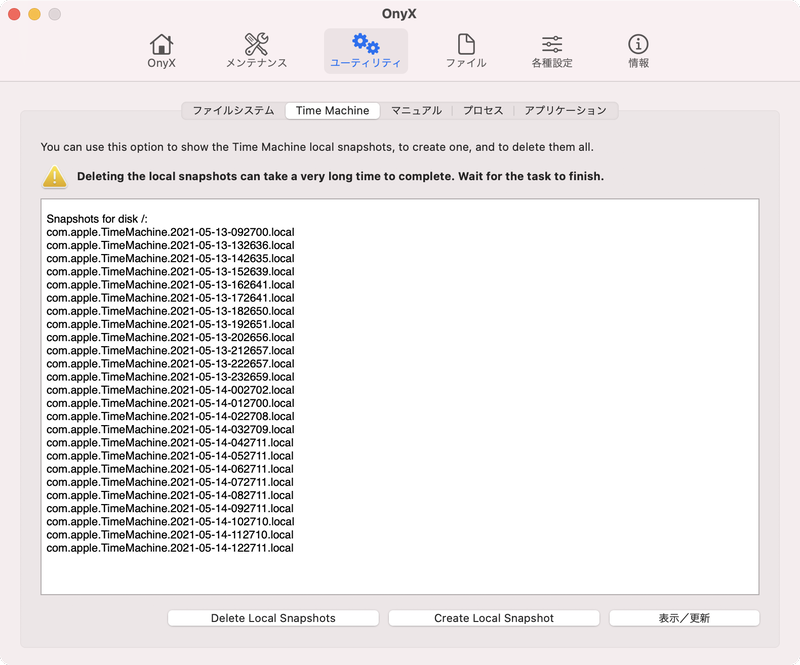
Task: Click snapshot 2021-05-14-042711.local line
Action: (x=170, y=442)
